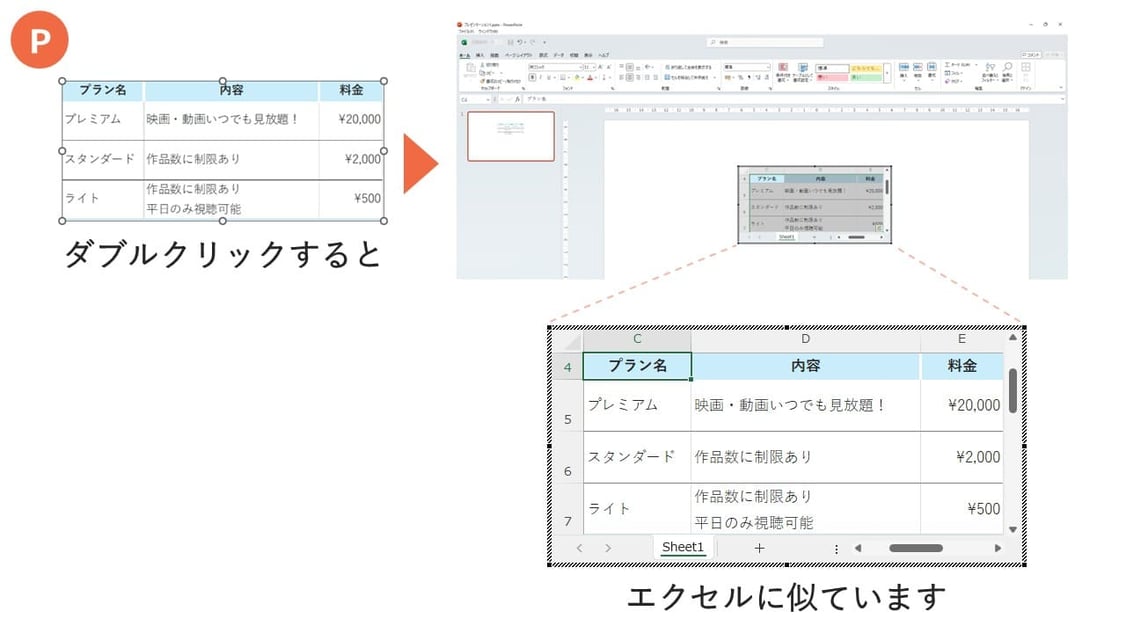
Task: Expand the cell styles gallery arrow
Action: [x=887, y=73]
